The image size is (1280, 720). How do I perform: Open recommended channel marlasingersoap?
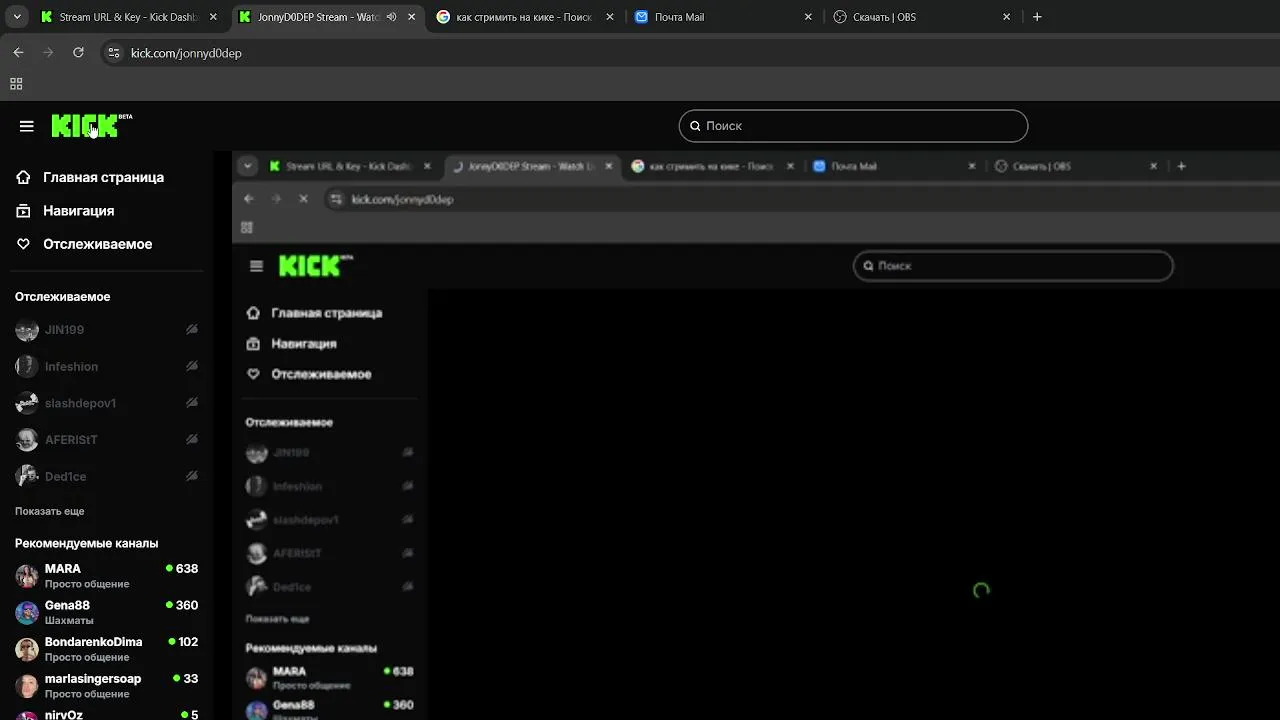107,686
